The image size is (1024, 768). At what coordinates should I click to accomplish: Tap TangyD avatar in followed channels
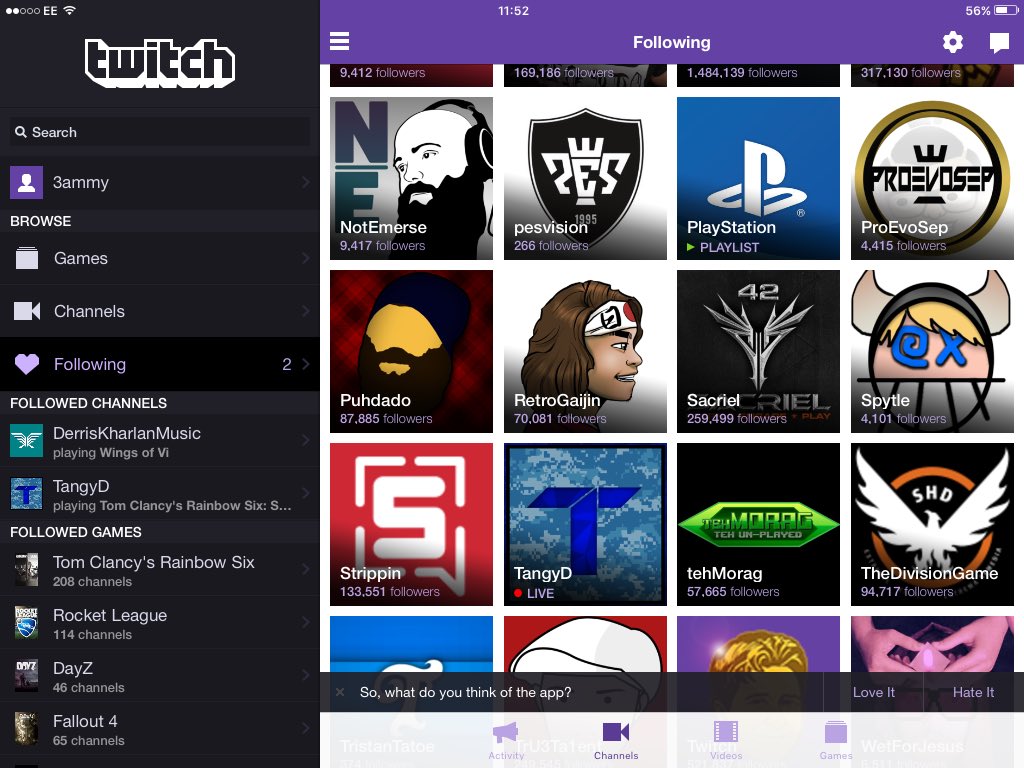point(27,493)
